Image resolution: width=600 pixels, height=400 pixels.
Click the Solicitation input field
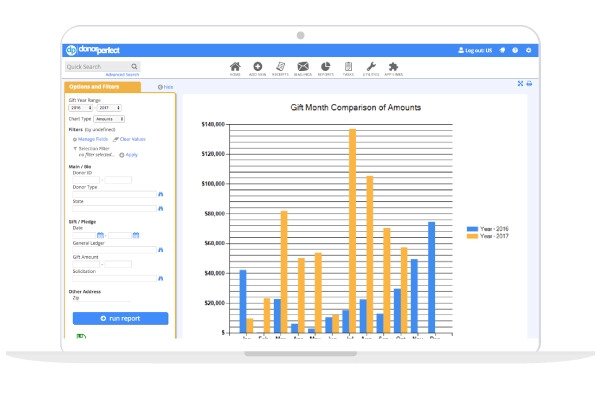(114, 278)
